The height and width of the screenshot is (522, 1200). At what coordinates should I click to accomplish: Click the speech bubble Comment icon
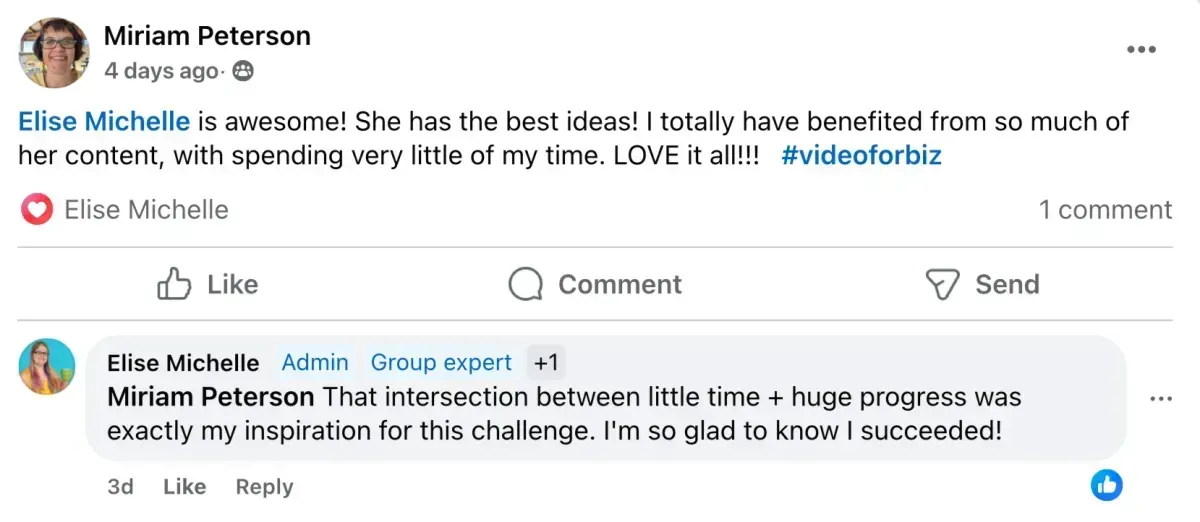525,285
